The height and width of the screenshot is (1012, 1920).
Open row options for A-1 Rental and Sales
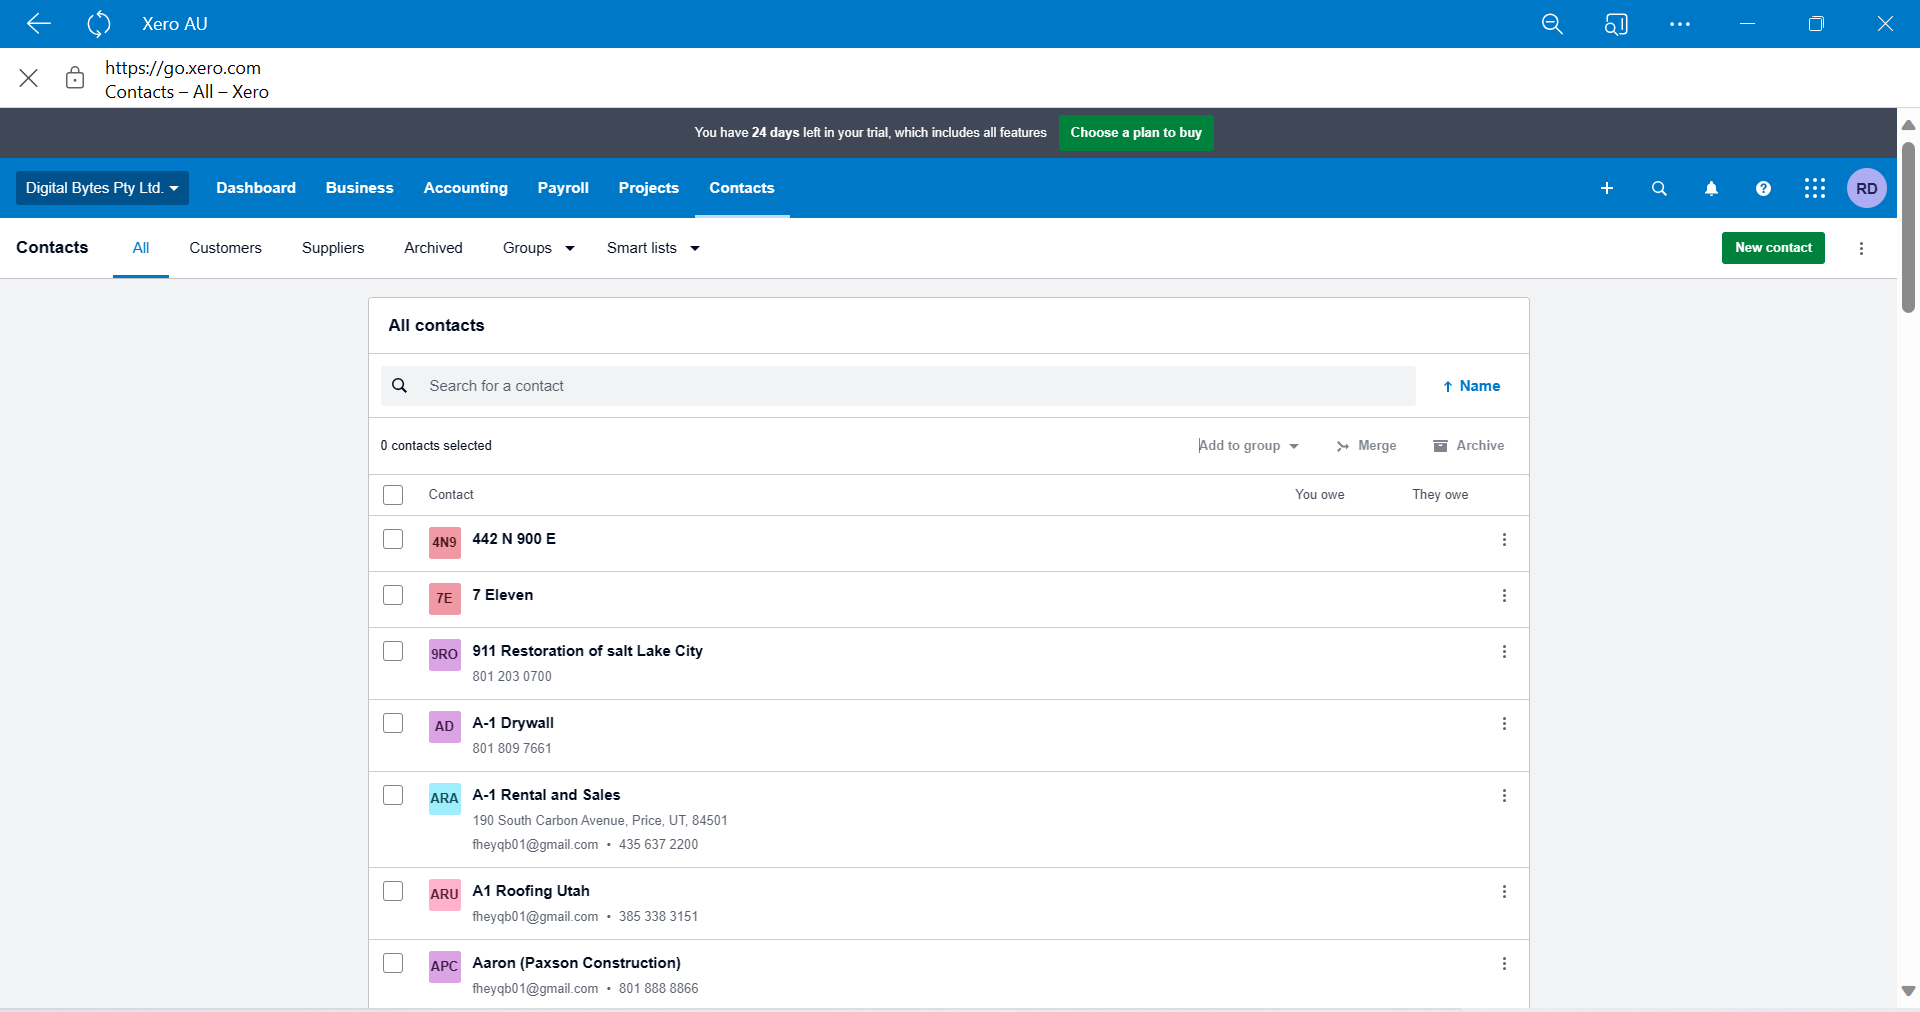click(1504, 796)
